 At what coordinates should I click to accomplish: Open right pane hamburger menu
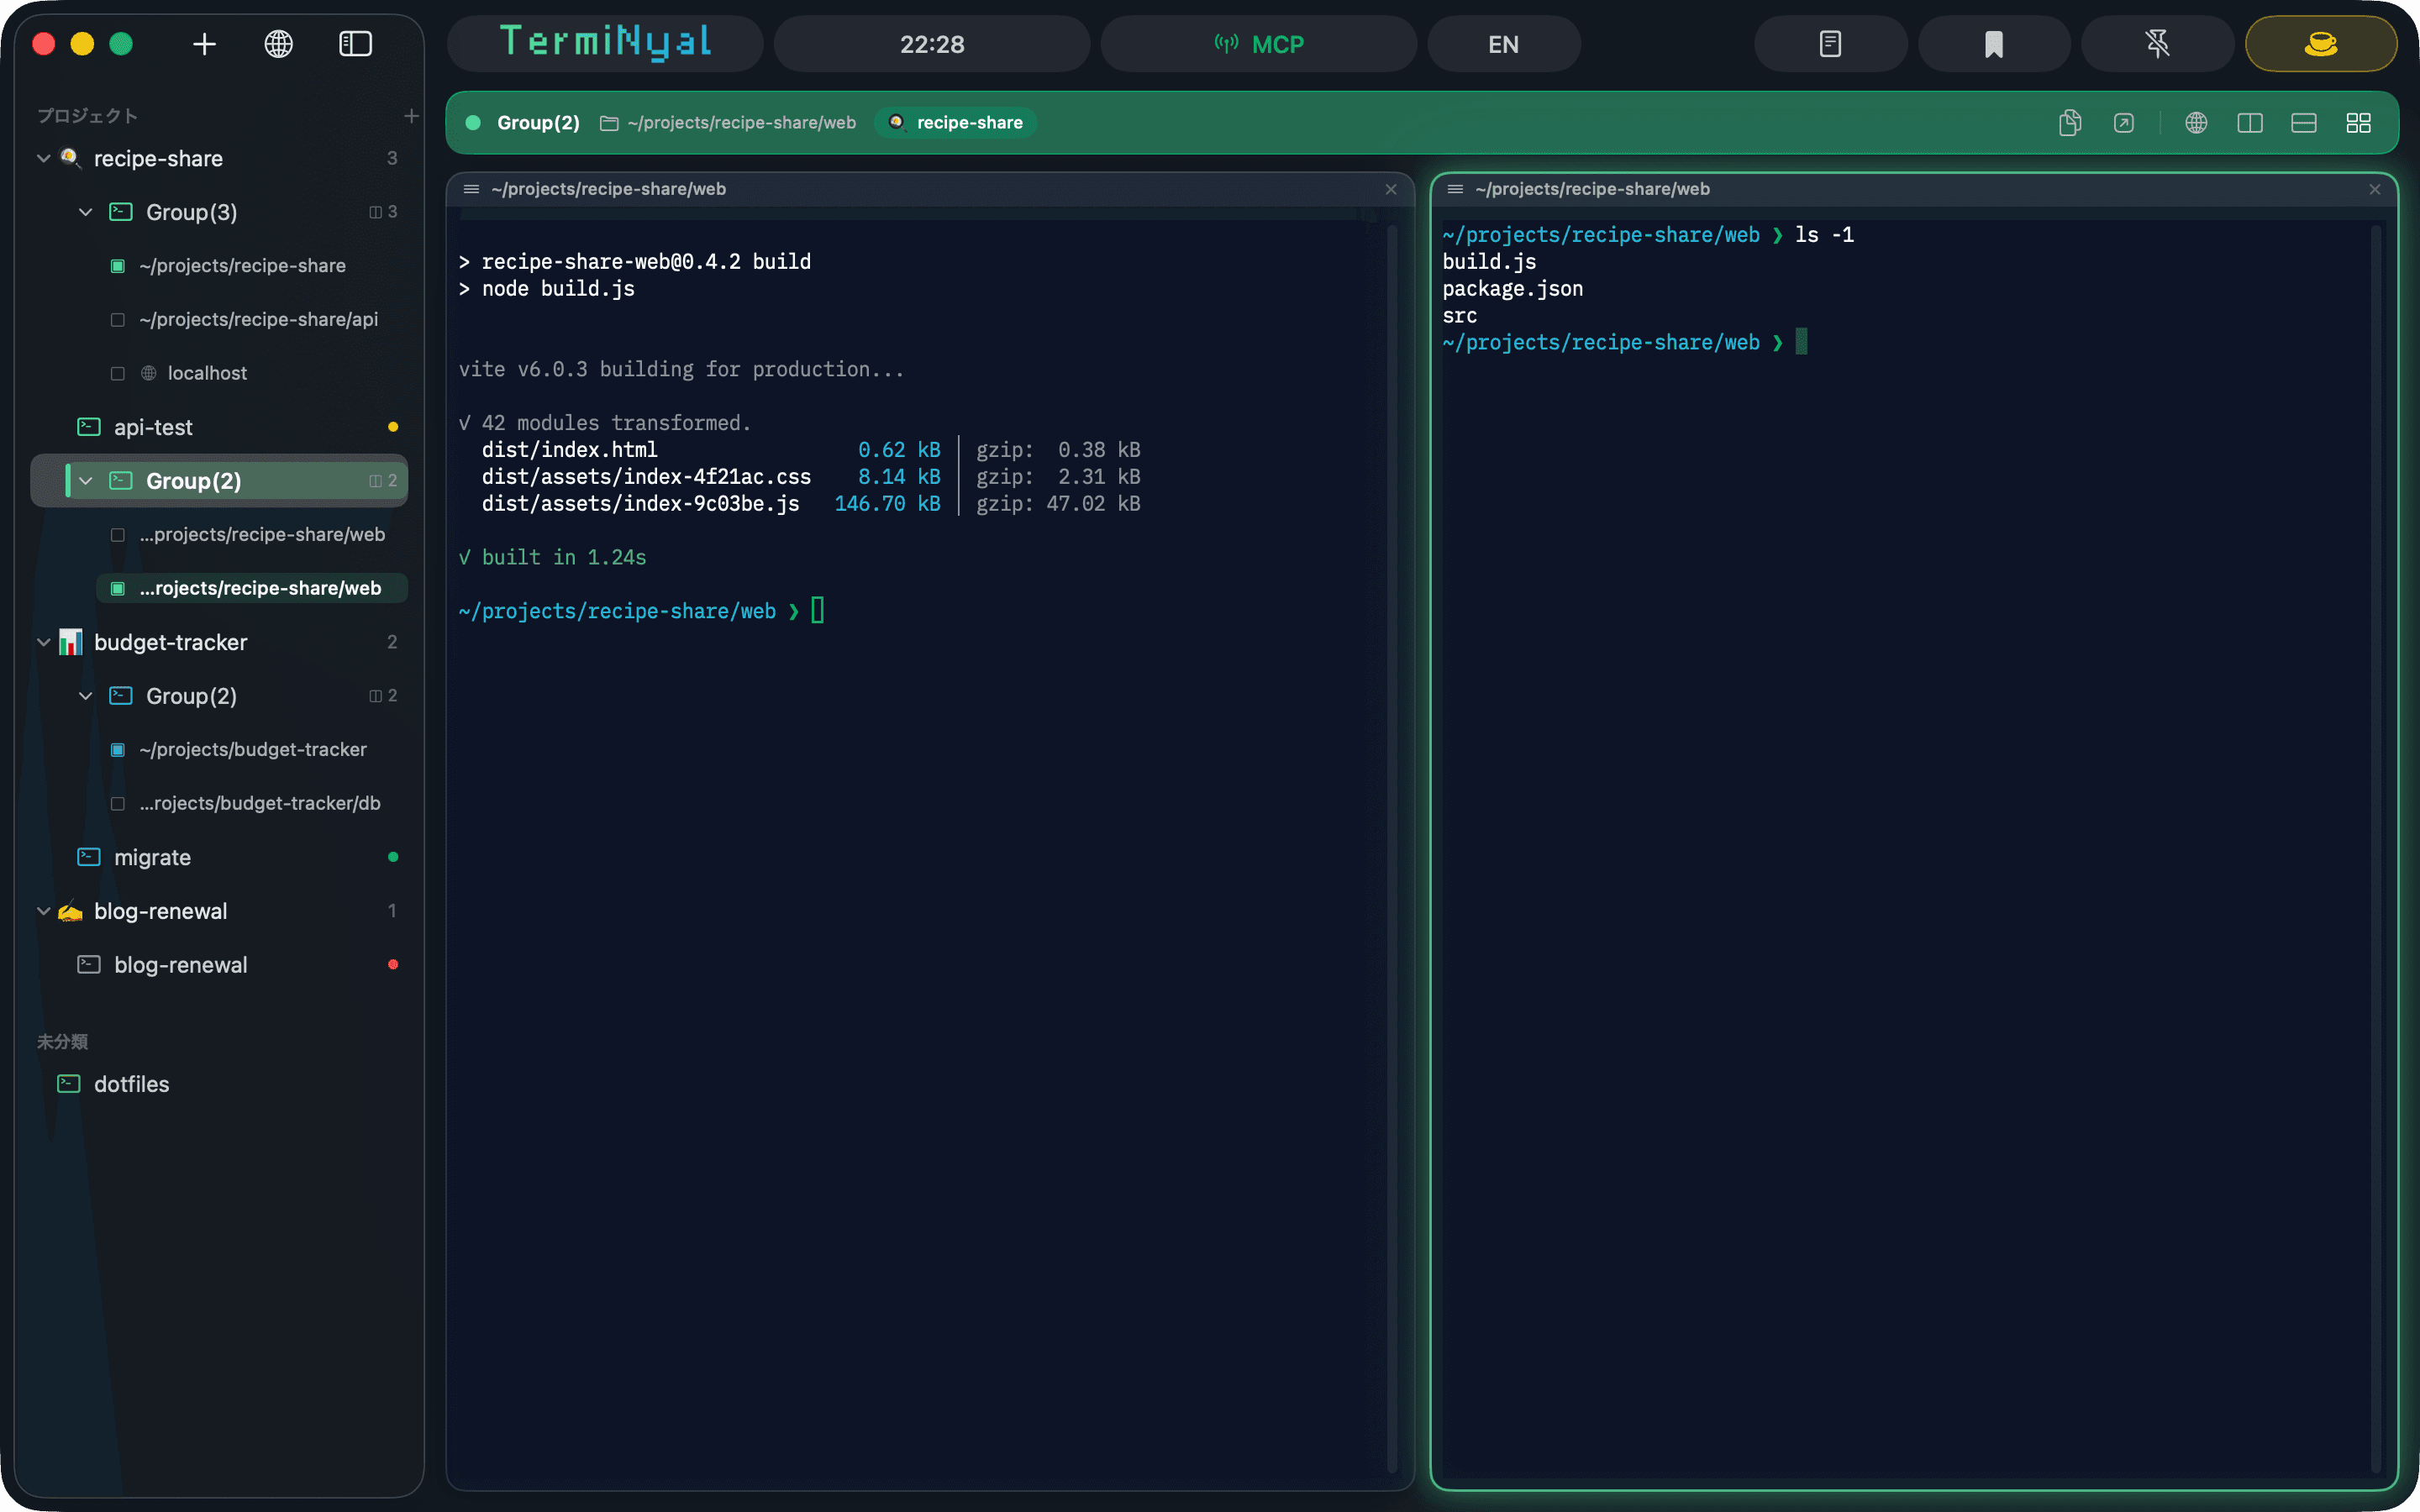tap(1455, 189)
